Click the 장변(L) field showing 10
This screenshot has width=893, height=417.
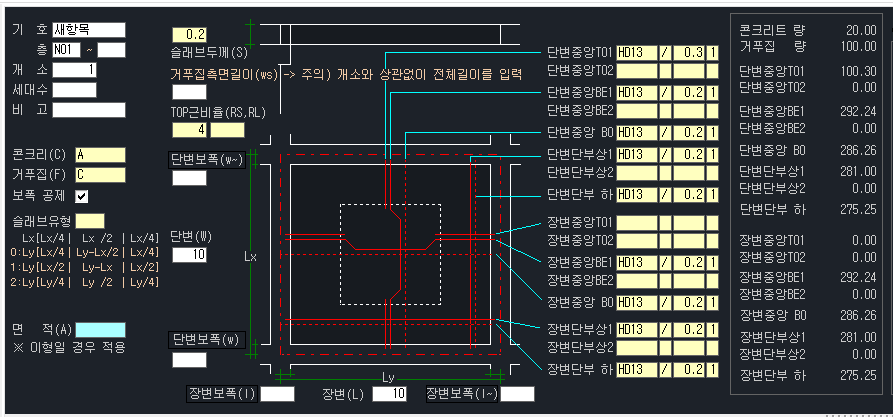pos(389,394)
